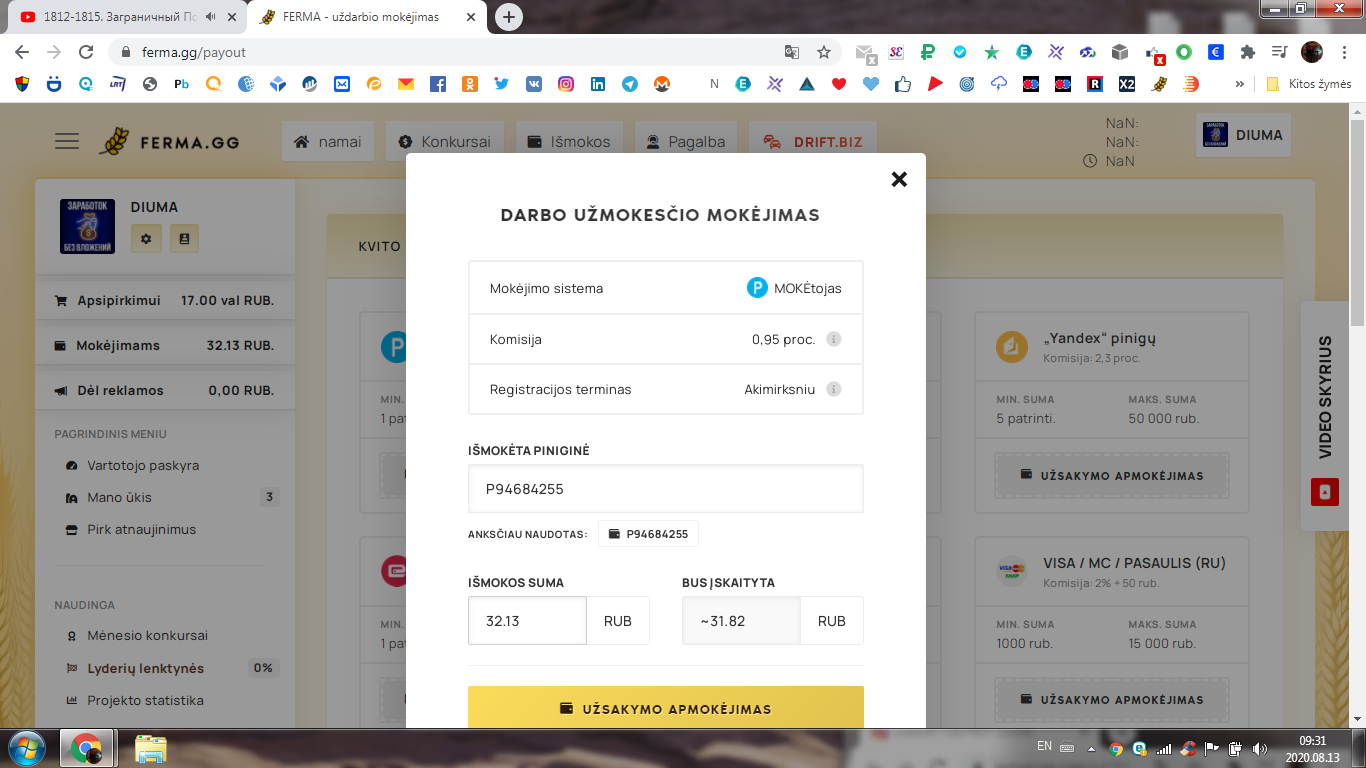Image resolution: width=1366 pixels, height=768 pixels.
Task: Expand the hidden bookmarks overflow chevron
Action: [x=1240, y=84]
